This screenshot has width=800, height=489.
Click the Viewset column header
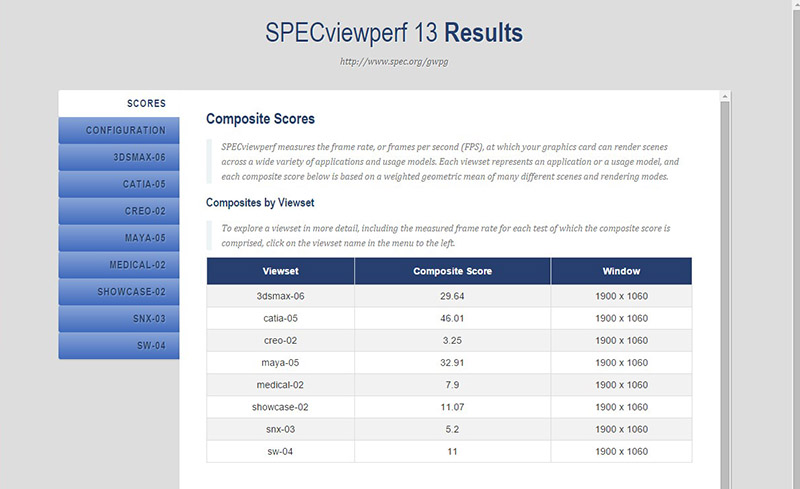tap(281, 271)
